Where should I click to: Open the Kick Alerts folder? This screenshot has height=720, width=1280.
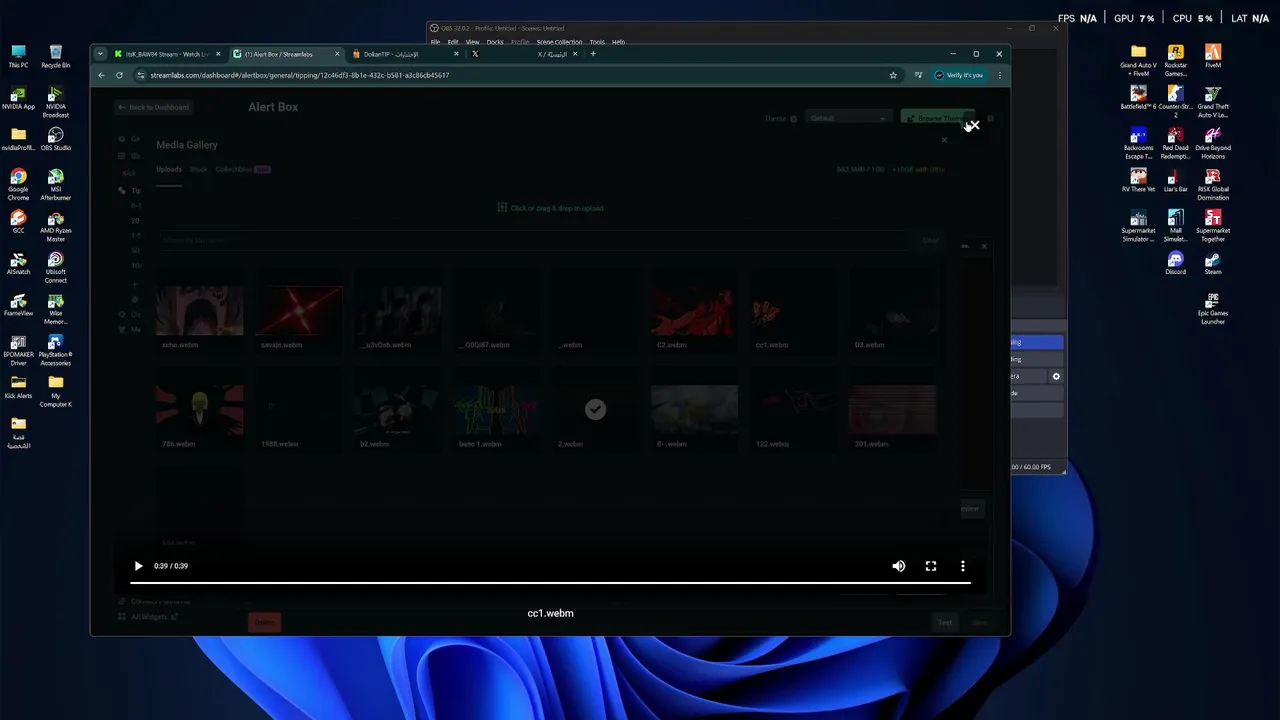[18, 387]
